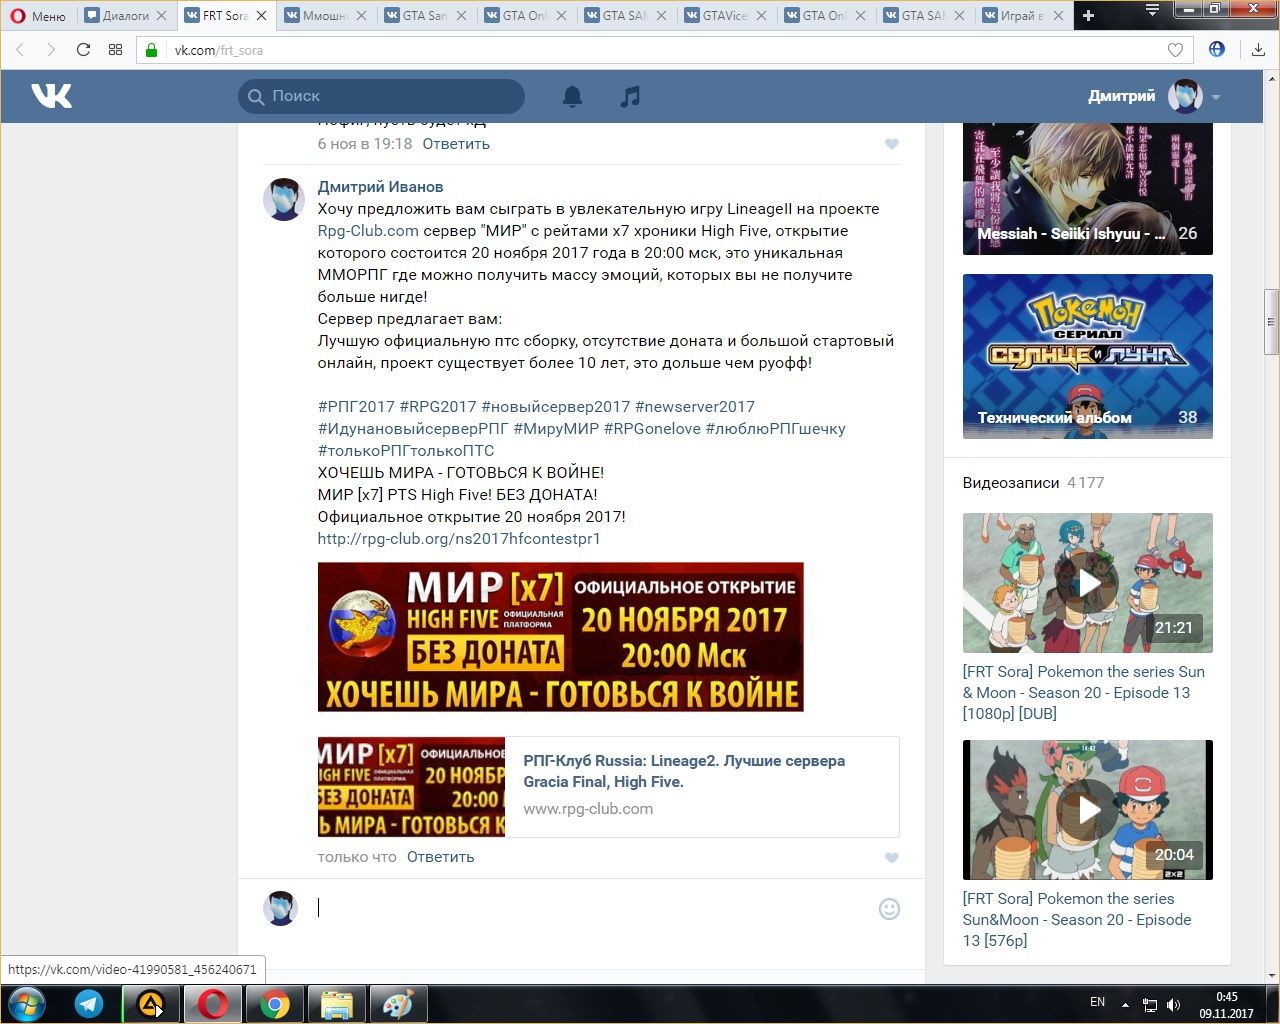
Task: Switch to the Ммошн browser tab
Action: (x=324, y=16)
